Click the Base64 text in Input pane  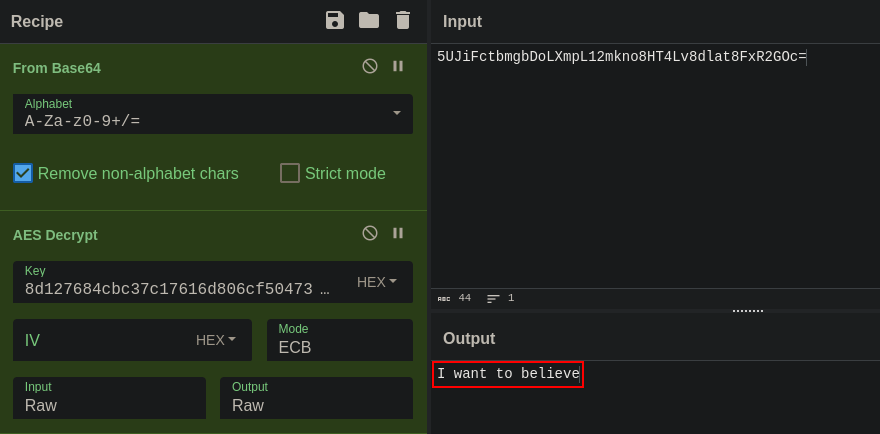[621, 57]
